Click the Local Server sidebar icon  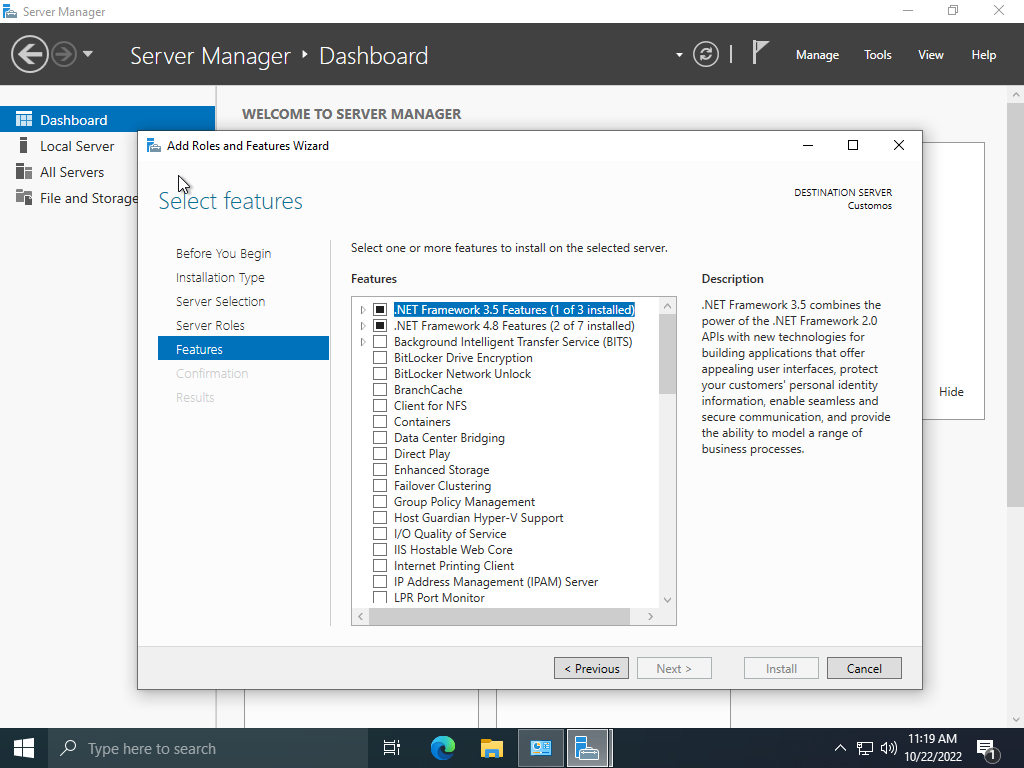click(24, 146)
